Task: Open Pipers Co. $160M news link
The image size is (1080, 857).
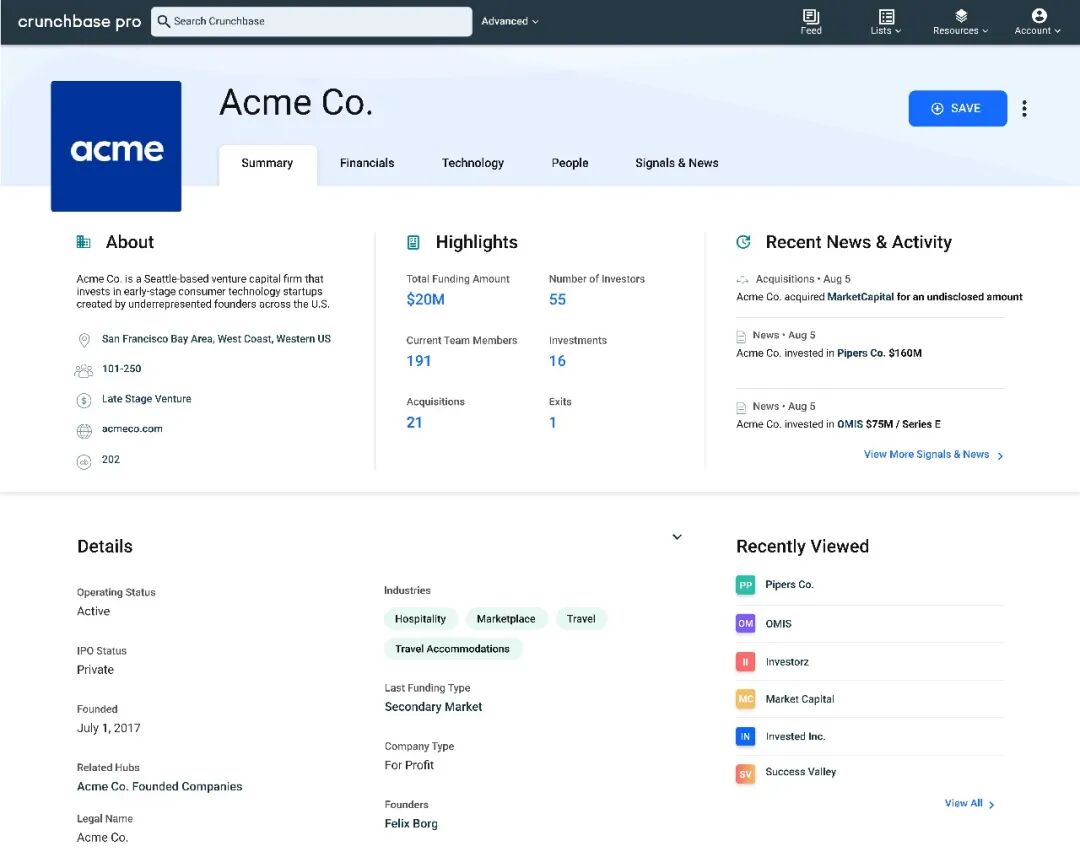Action: click(879, 353)
